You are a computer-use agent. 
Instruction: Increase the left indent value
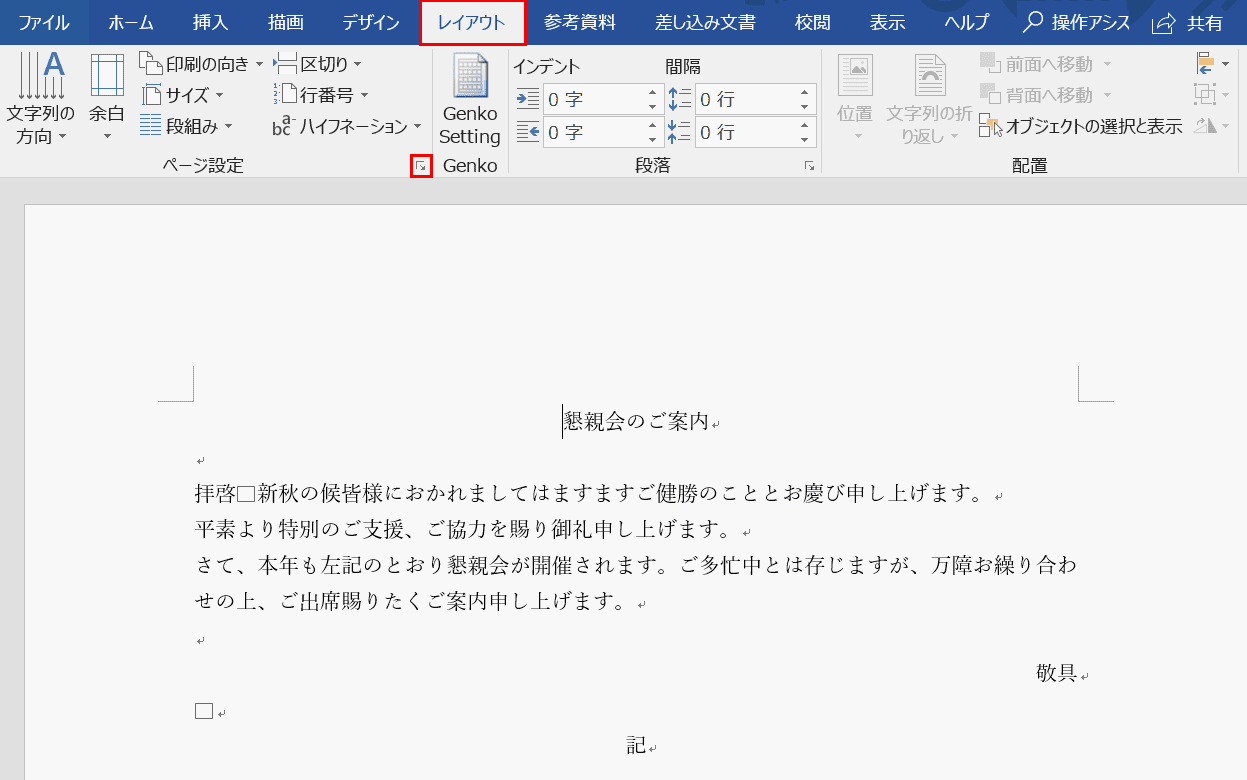click(x=653, y=93)
